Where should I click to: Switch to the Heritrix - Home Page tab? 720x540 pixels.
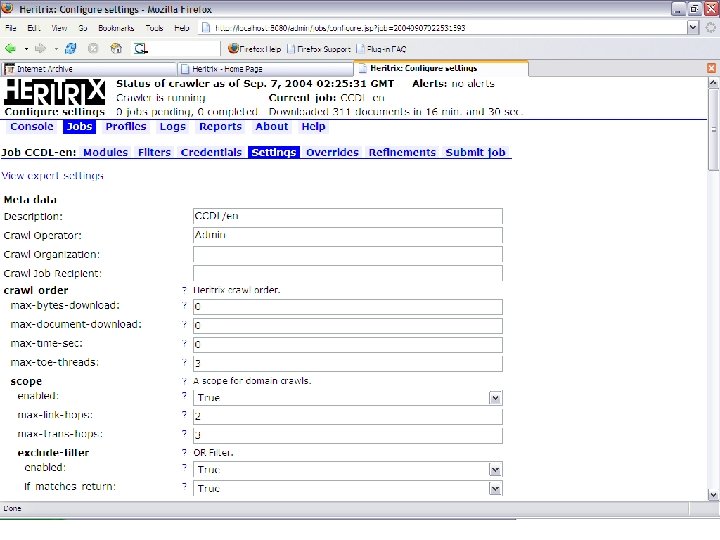point(265,69)
